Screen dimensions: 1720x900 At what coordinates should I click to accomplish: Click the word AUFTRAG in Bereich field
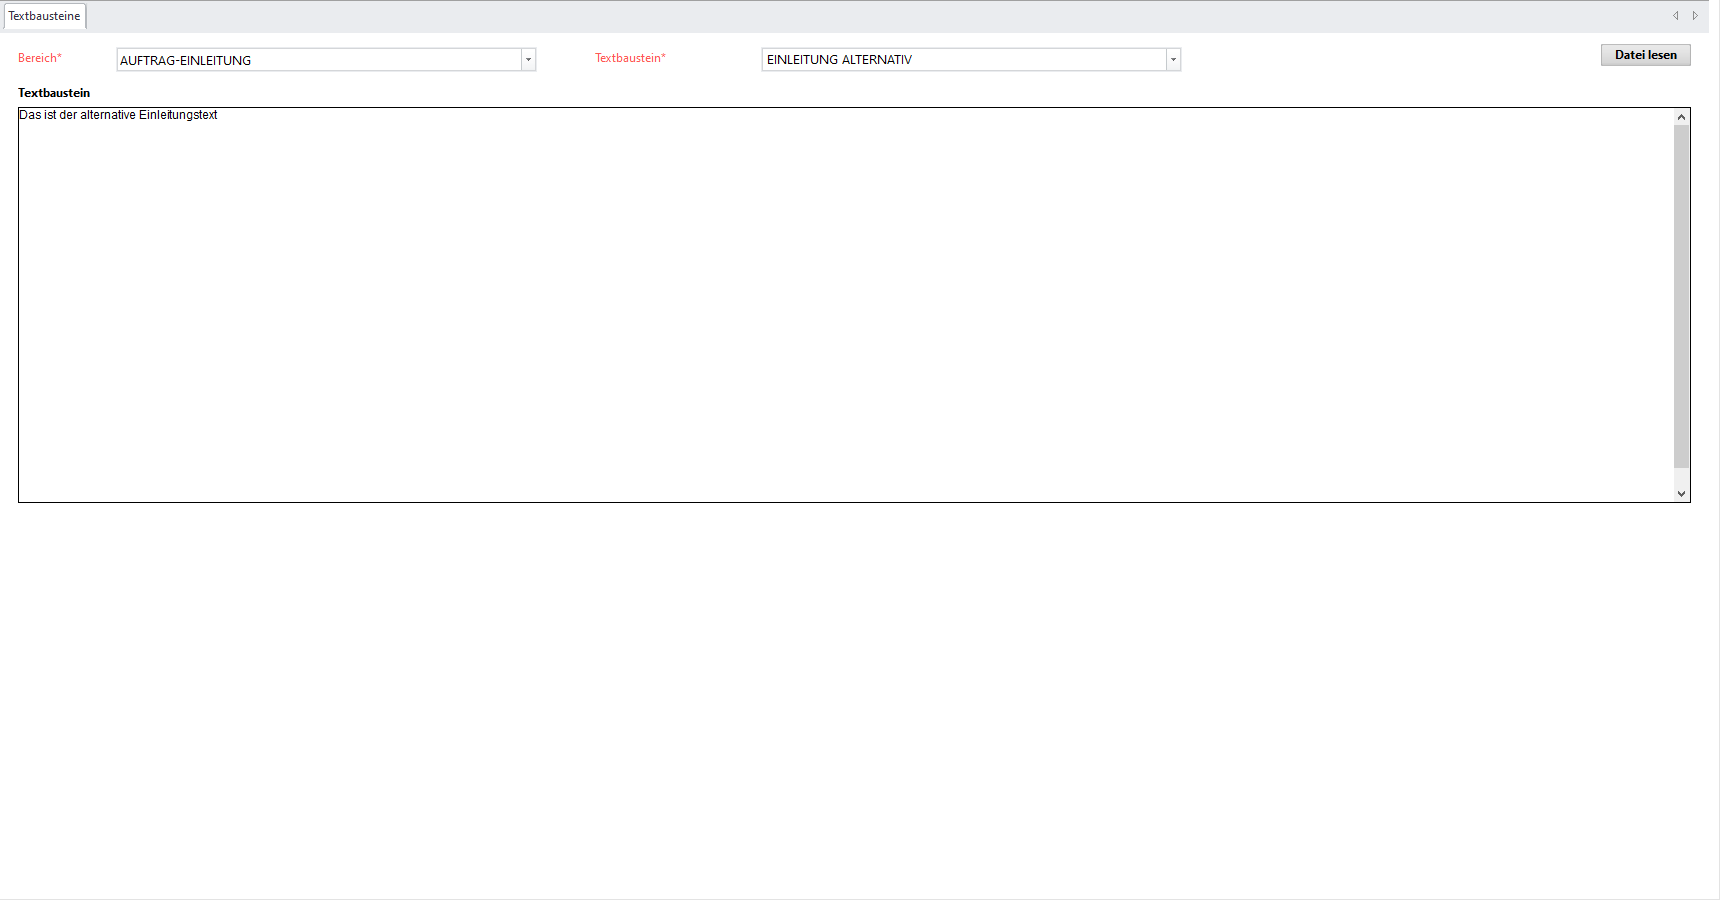[147, 61]
